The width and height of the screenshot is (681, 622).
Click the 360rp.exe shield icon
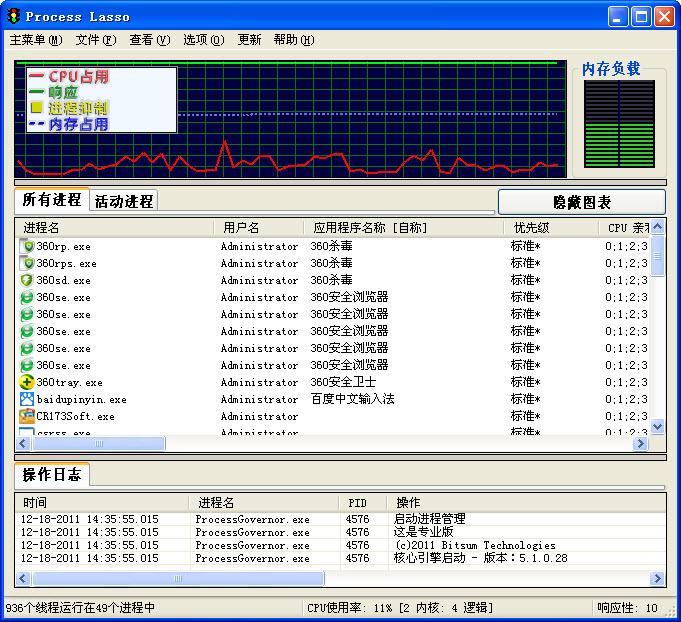point(27,246)
